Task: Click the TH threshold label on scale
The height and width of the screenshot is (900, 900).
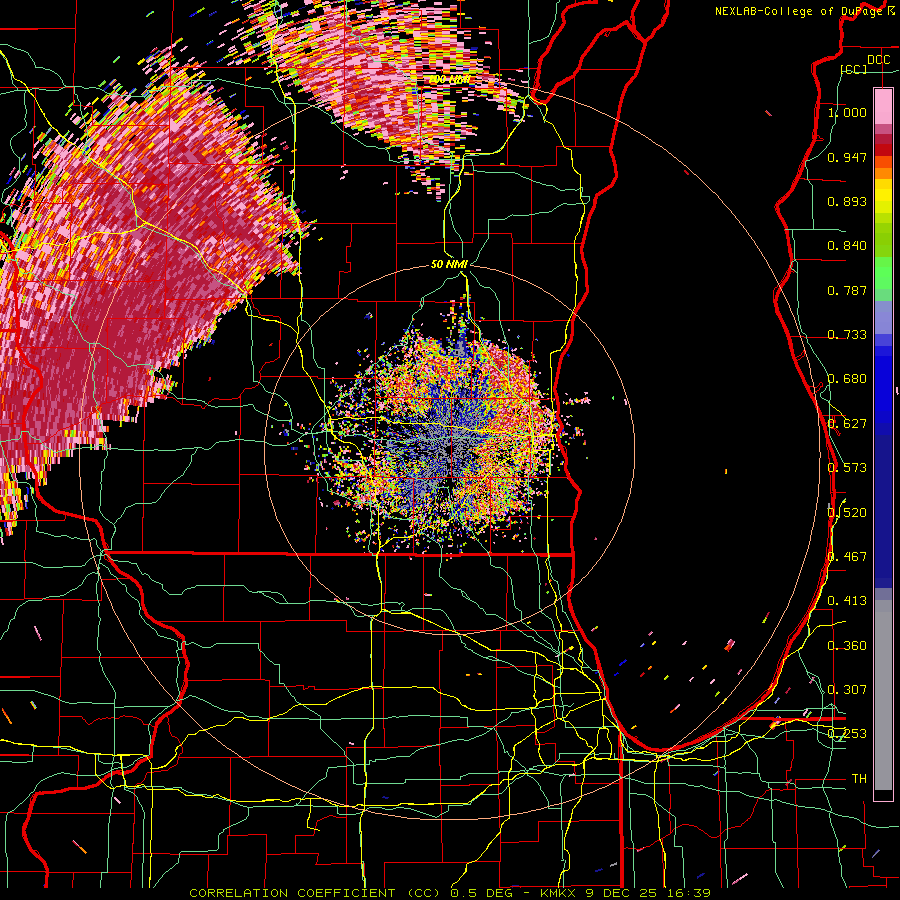Action: click(x=859, y=778)
